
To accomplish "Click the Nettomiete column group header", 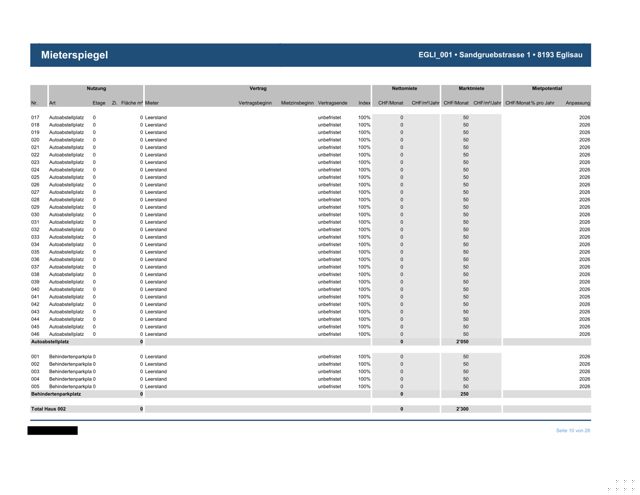I will 404,88.
